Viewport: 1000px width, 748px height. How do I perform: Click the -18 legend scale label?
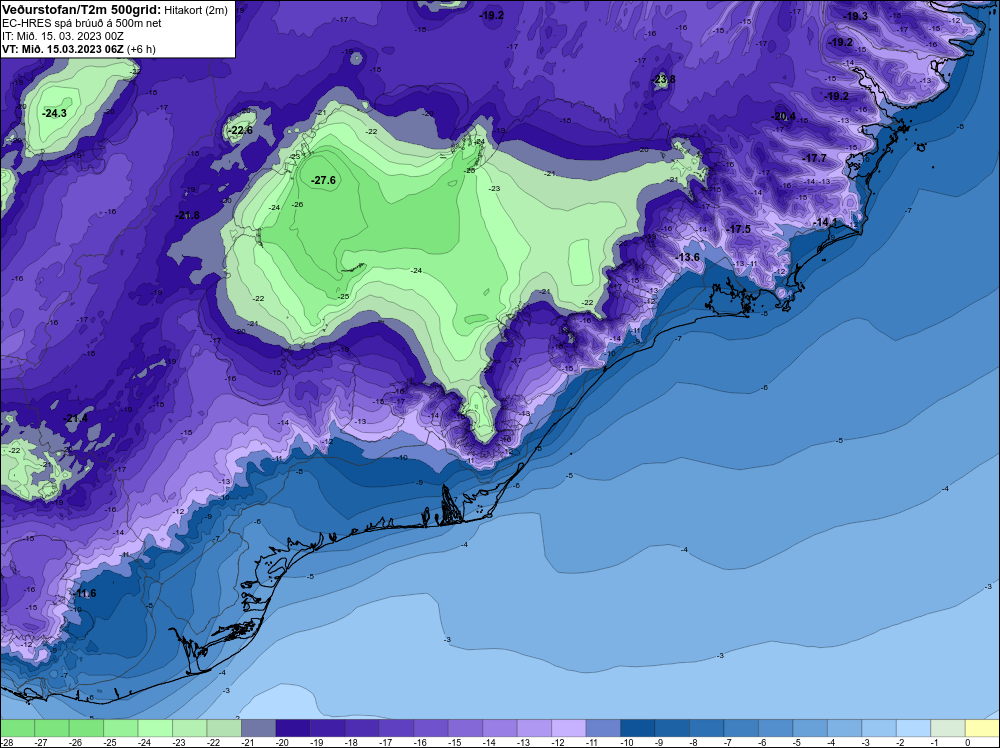(x=352, y=743)
